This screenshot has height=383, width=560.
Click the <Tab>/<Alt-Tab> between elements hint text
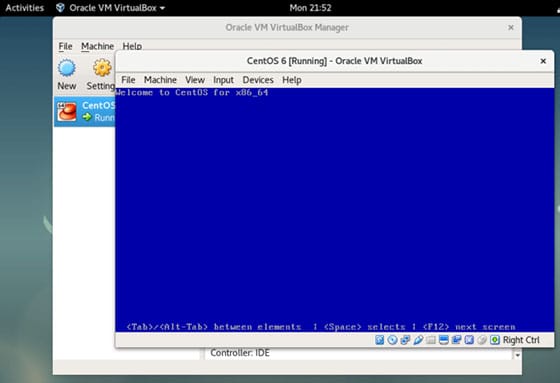click(x=214, y=327)
